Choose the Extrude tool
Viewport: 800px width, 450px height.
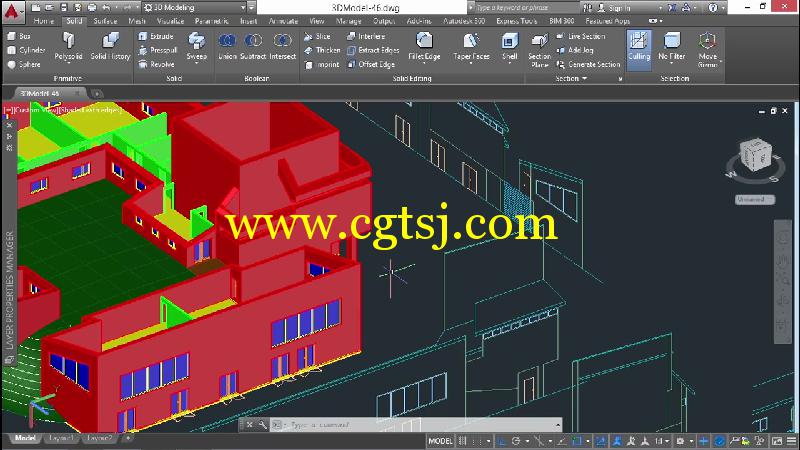pyautogui.click(x=156, y=36)
